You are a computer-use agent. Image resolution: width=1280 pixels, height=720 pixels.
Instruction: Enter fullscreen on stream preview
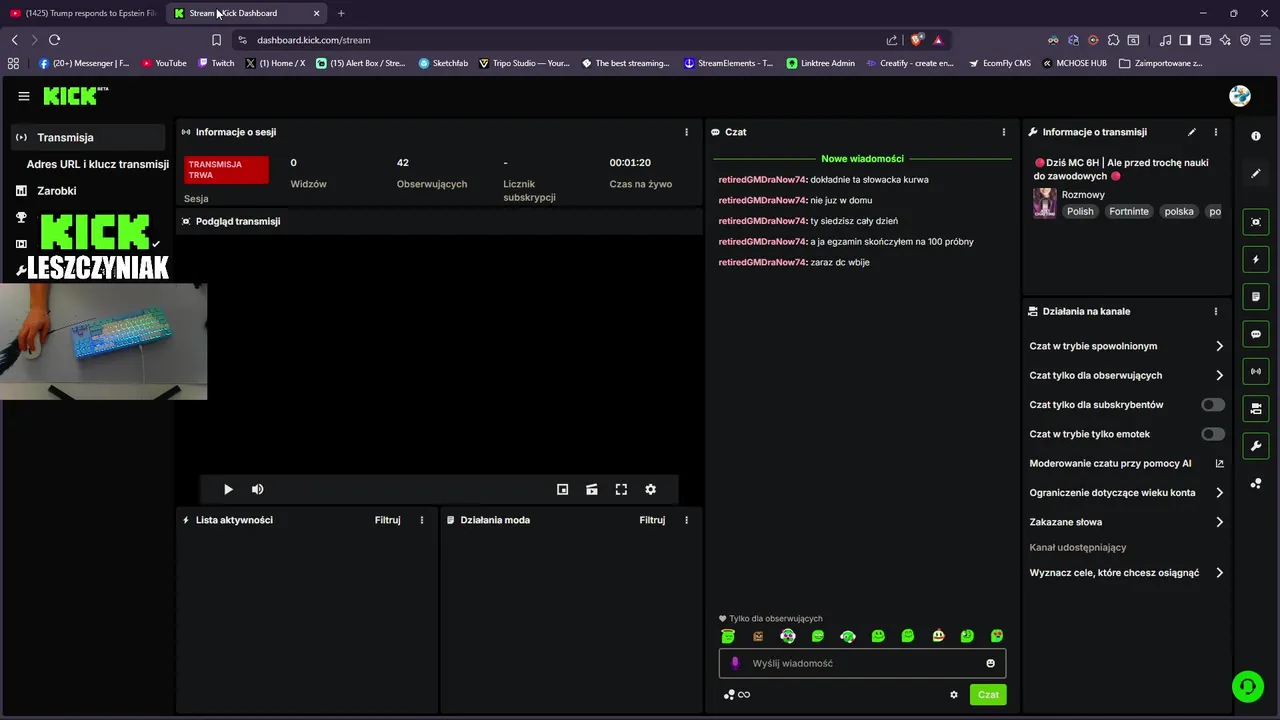[x=621, y=489]
